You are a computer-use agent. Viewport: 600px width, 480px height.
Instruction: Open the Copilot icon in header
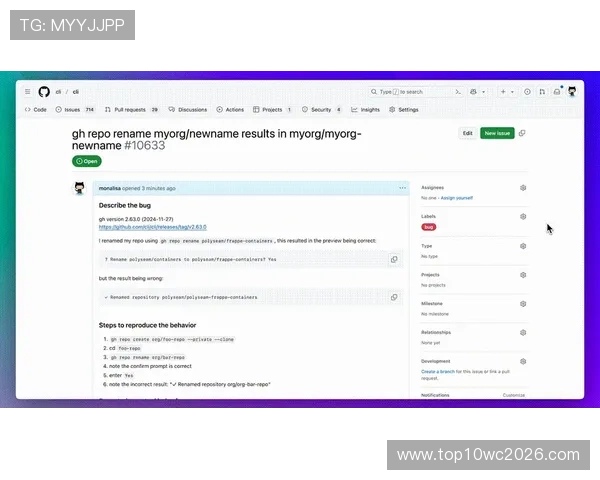pyautogui.click(x=473, y=92)
